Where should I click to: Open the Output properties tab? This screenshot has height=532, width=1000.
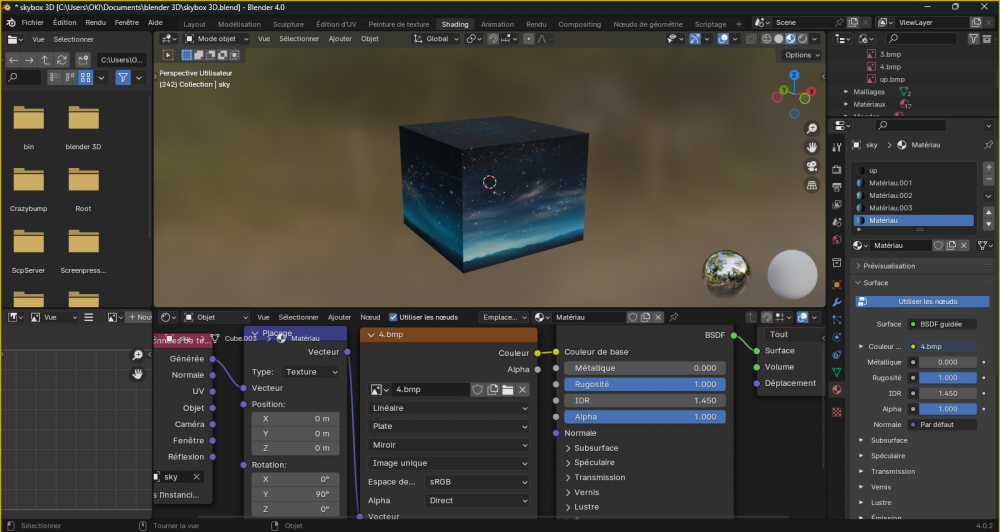click(837, 187)
